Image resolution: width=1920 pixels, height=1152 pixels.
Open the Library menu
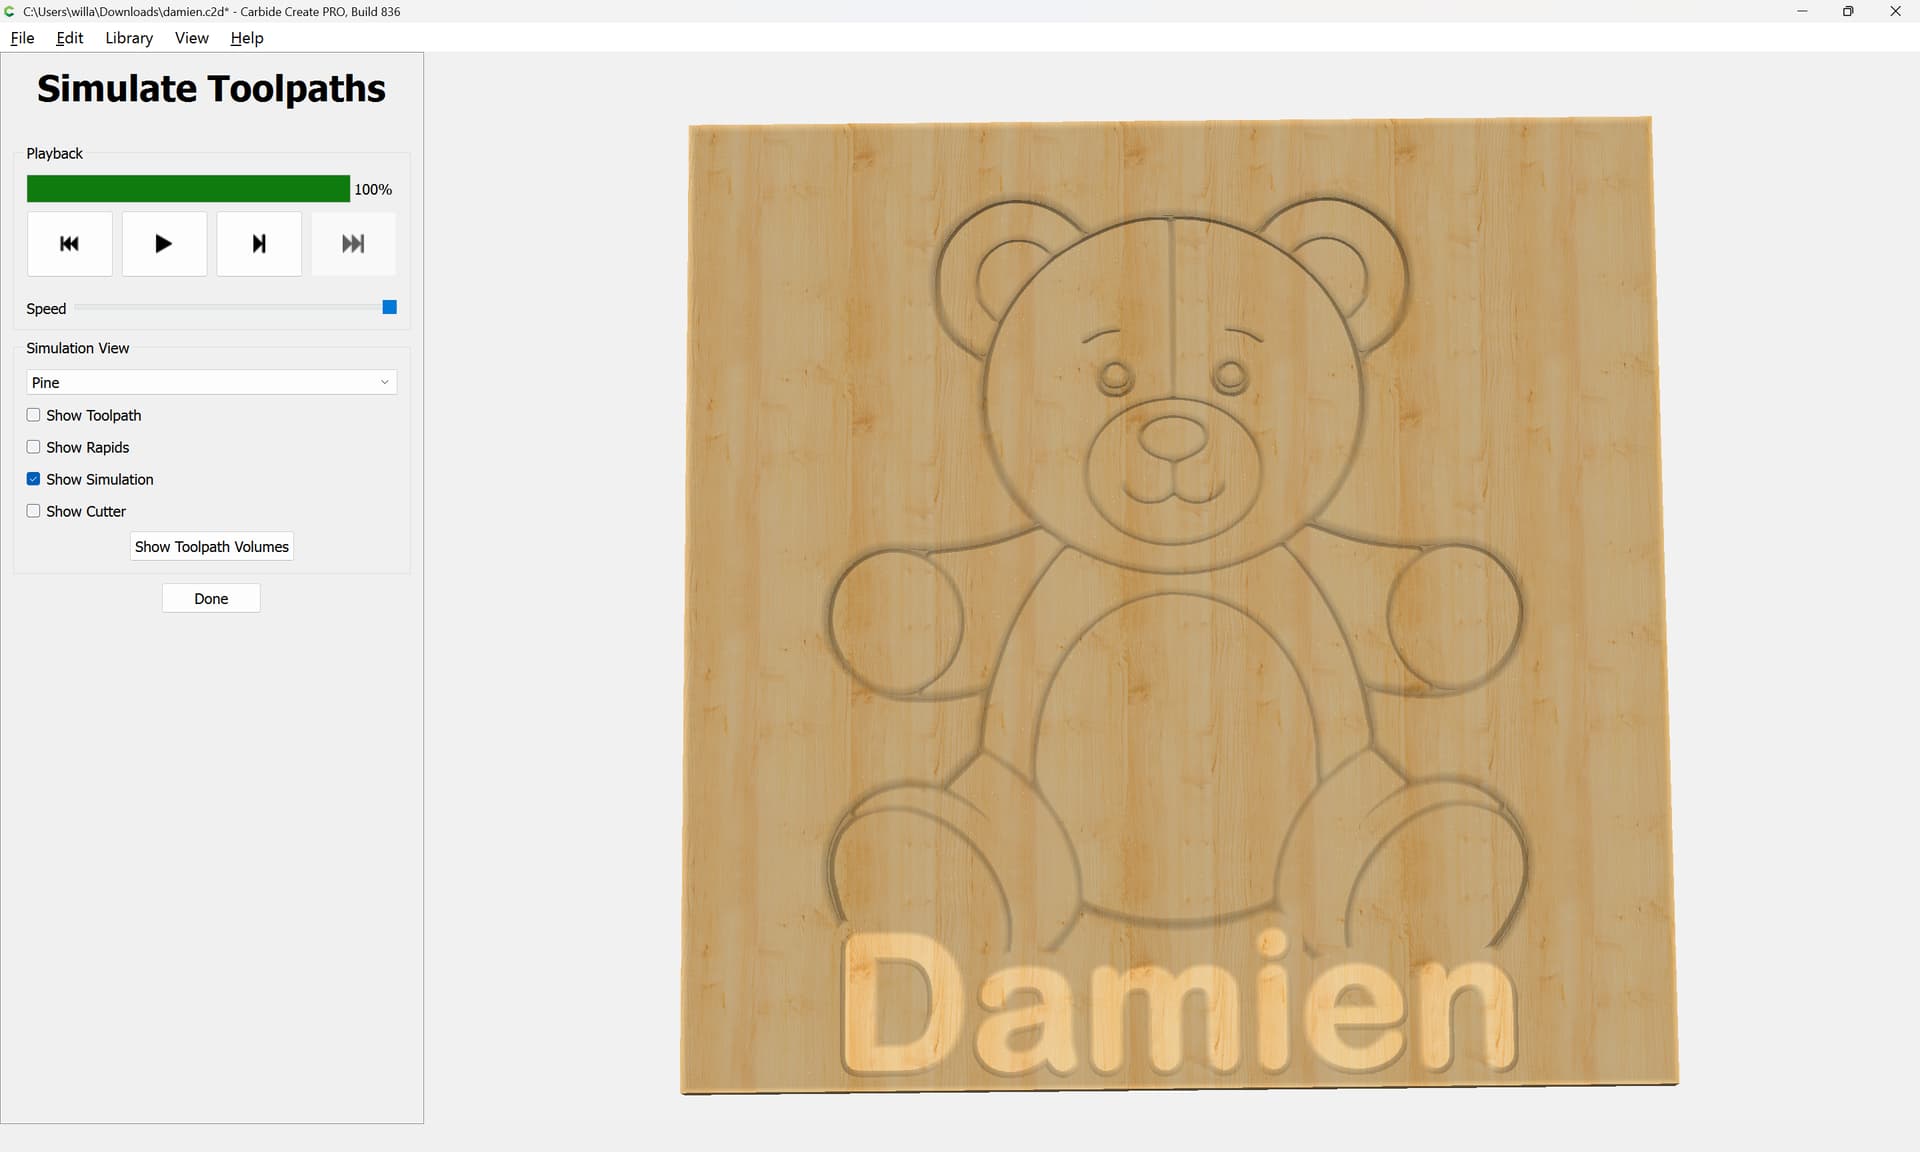pyautogui.click(x=129, y=38)
